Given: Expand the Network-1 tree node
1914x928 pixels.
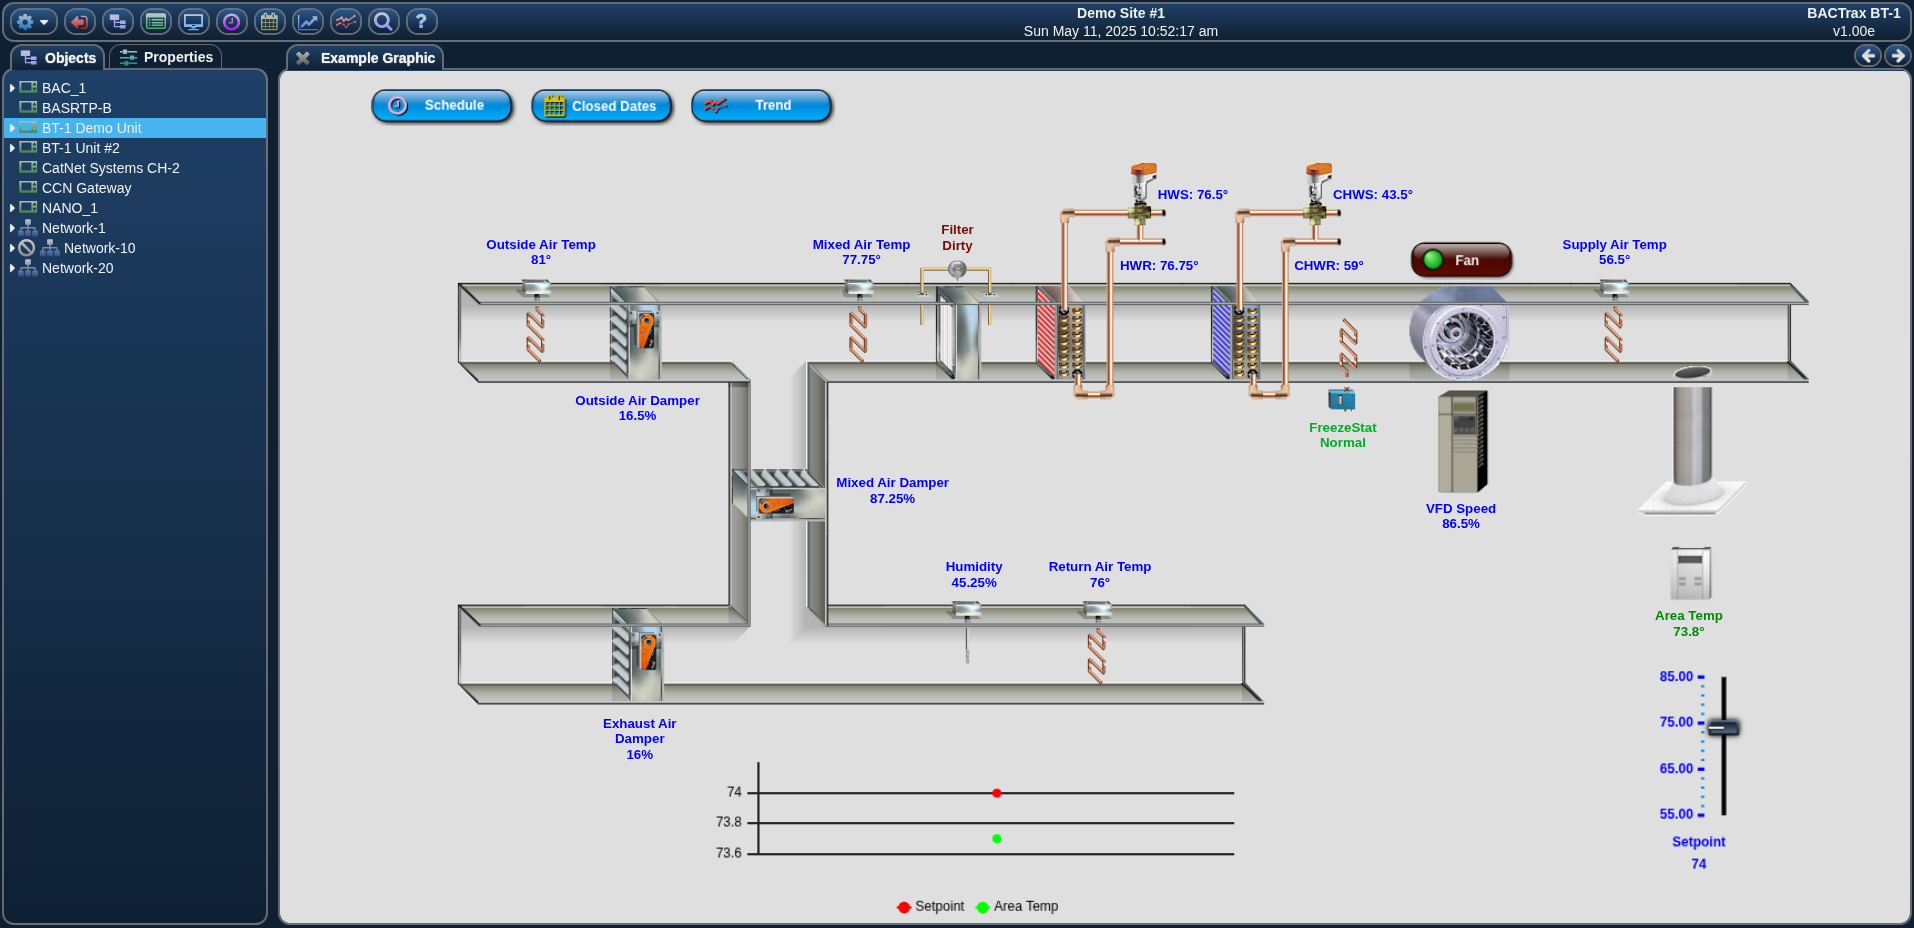Looking at the screenshot, I should tap(12, 228).
